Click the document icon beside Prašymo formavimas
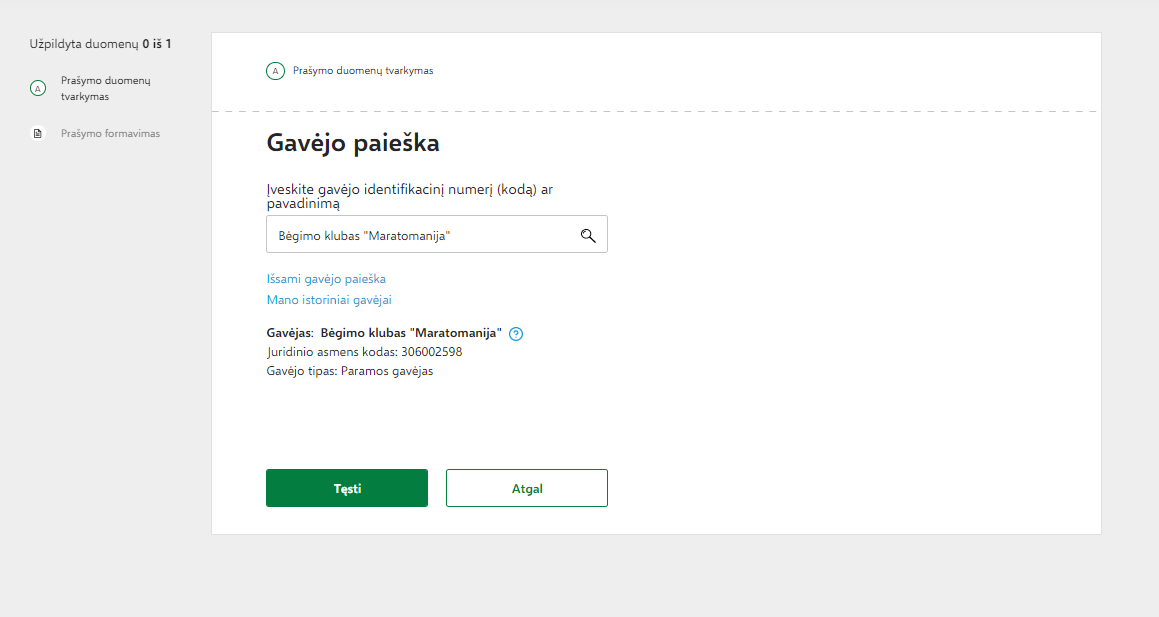This screenshot has height=617, width=1159. pyautogui.click(x=38, y=134)
